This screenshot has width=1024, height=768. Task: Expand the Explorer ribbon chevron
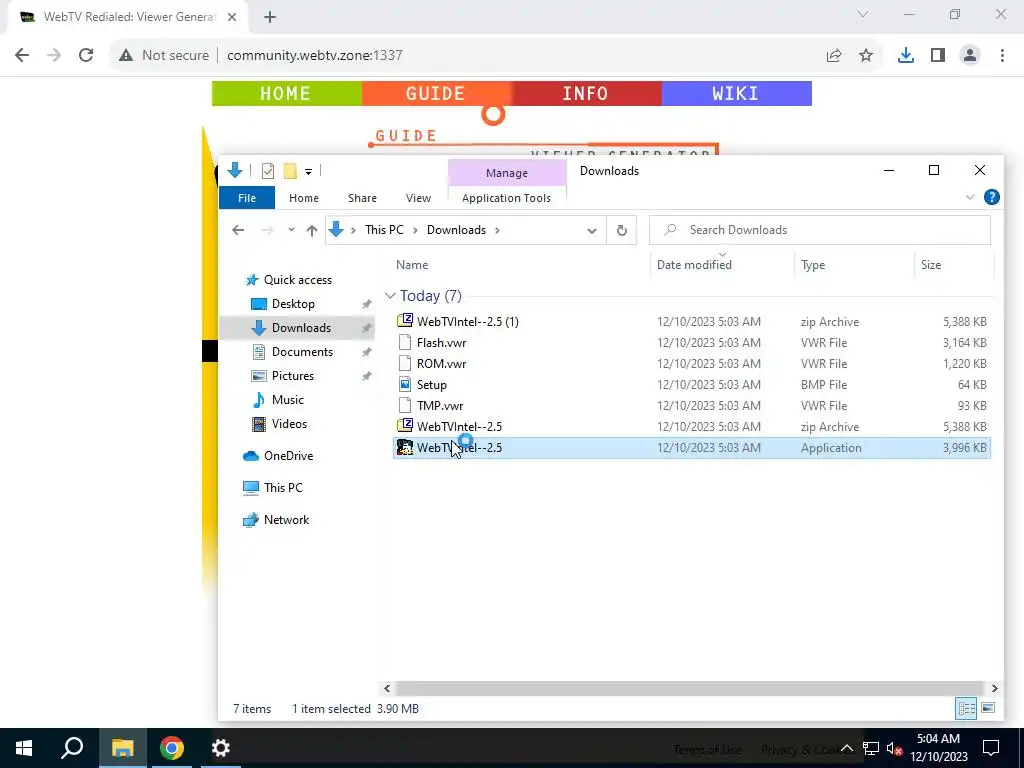(970, 197)
